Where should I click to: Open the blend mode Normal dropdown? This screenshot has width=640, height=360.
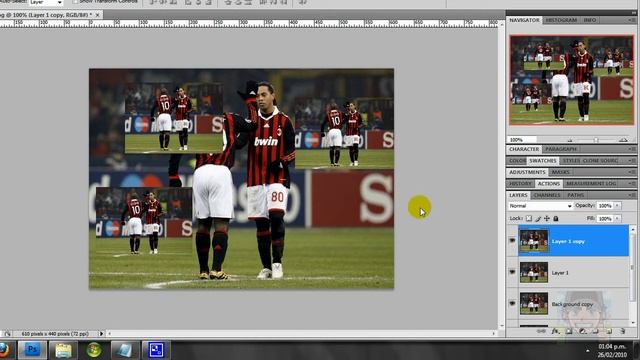point(540,206)
